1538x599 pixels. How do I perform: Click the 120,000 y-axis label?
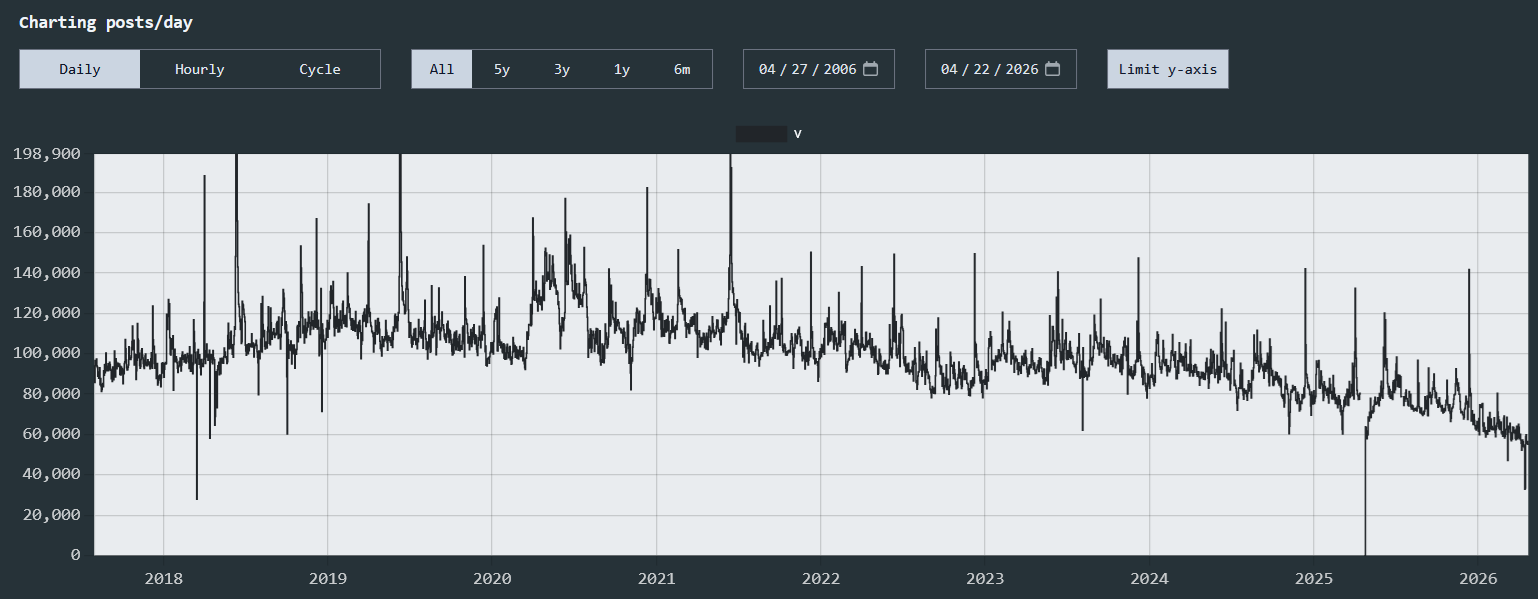click(x=47, y=313)
